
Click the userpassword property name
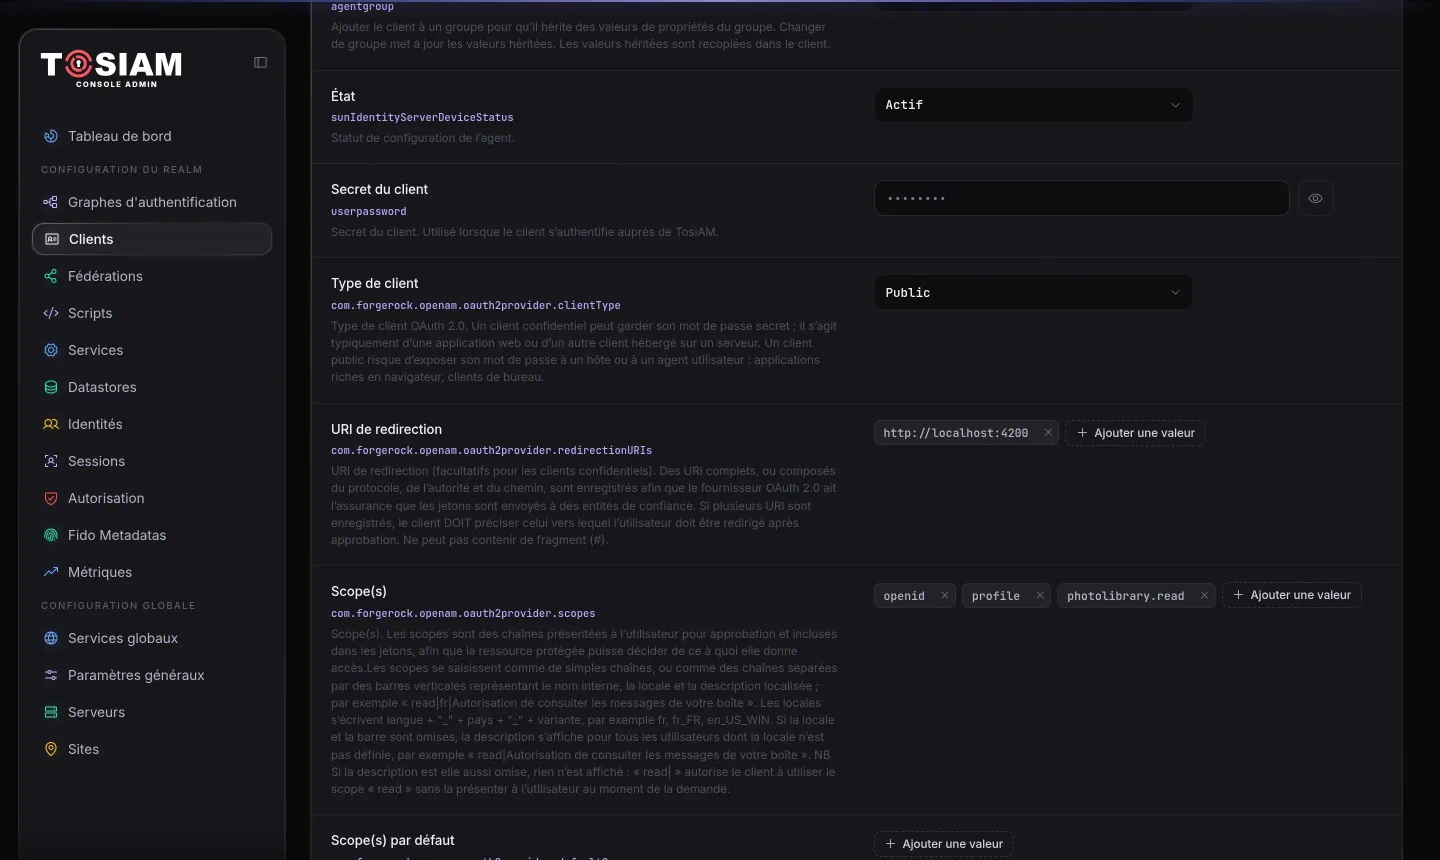pos(369,212)
